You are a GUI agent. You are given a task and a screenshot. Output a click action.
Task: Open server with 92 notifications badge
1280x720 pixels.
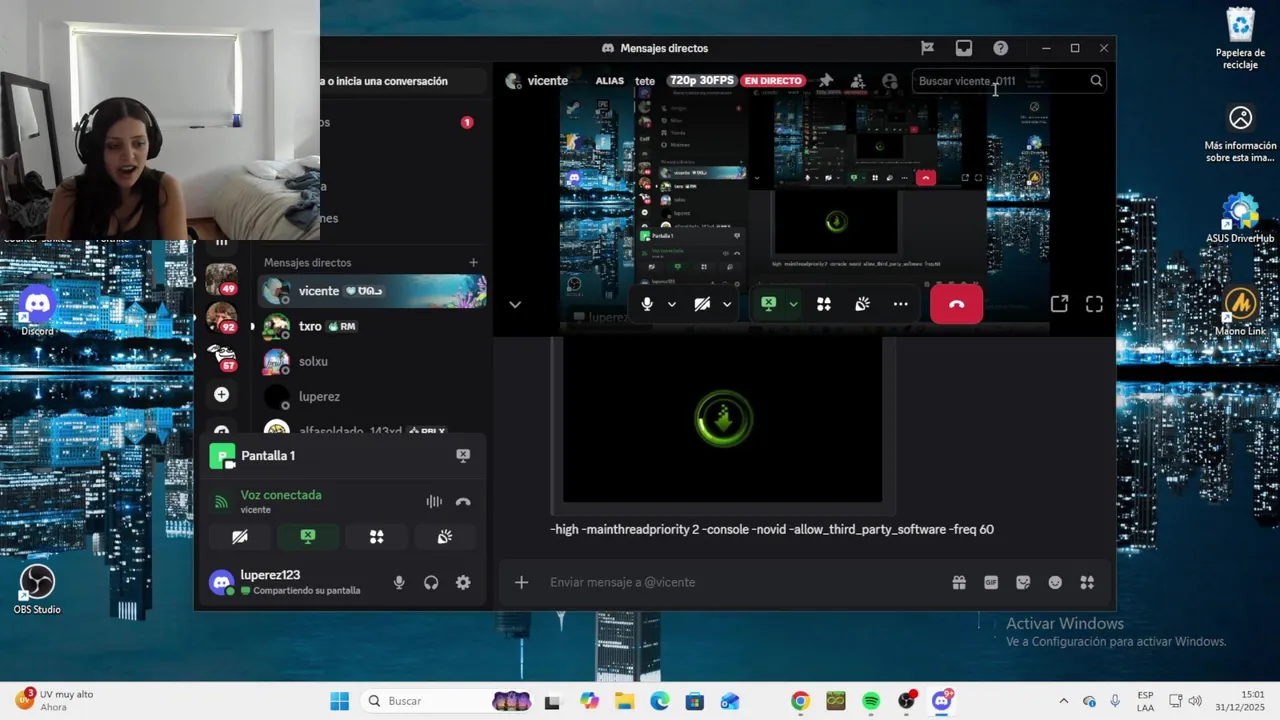click(221, 318)
